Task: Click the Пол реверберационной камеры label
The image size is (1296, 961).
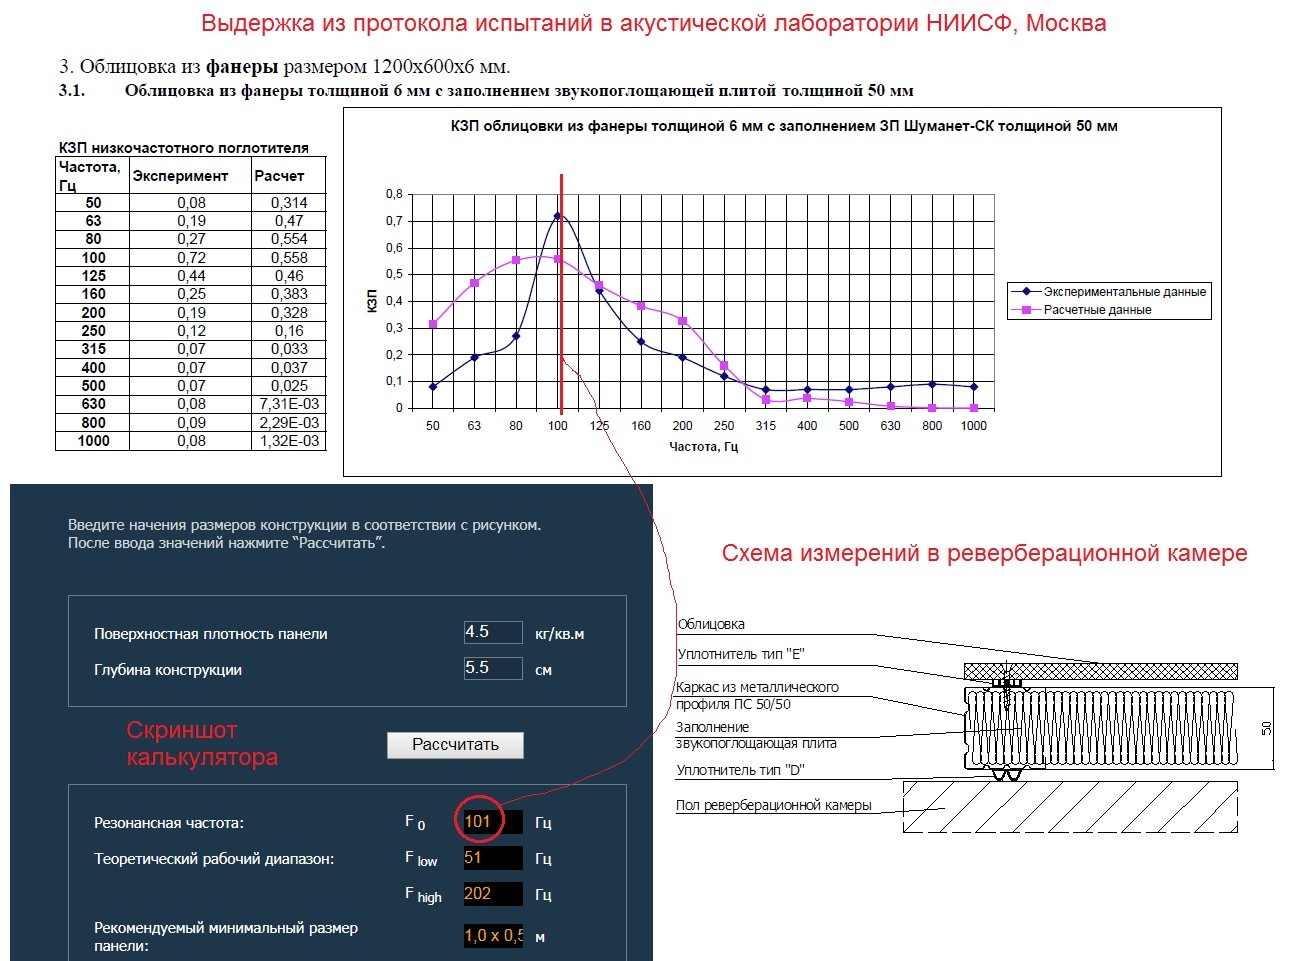Action: coord(774,805)
